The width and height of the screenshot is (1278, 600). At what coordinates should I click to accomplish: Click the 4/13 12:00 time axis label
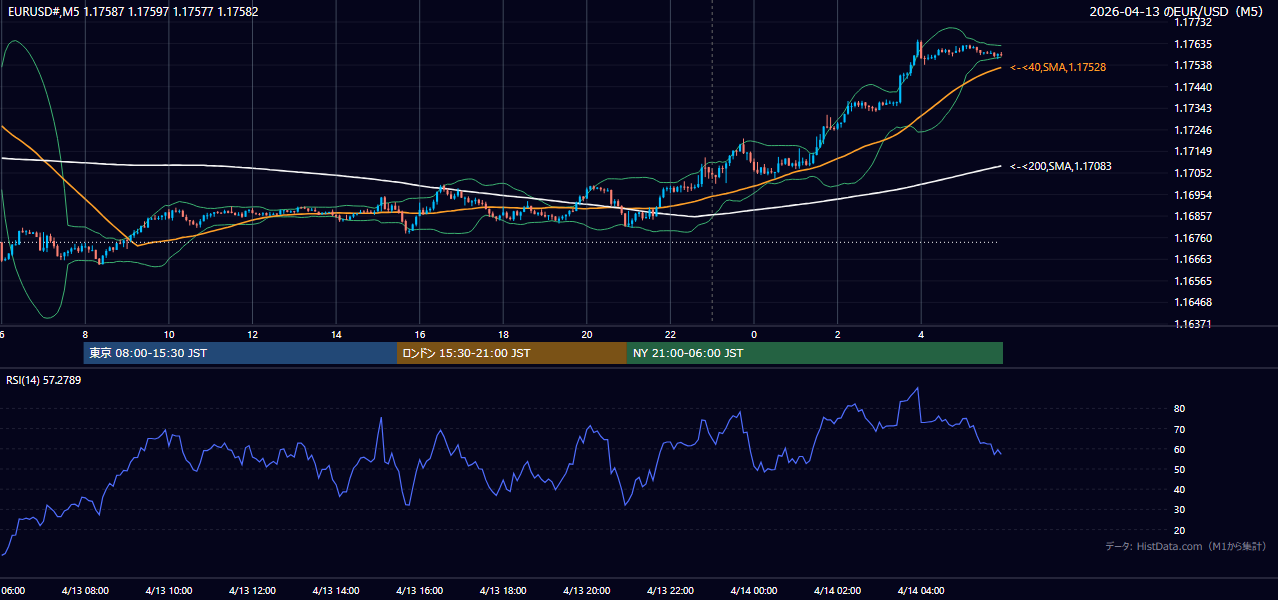252,591
